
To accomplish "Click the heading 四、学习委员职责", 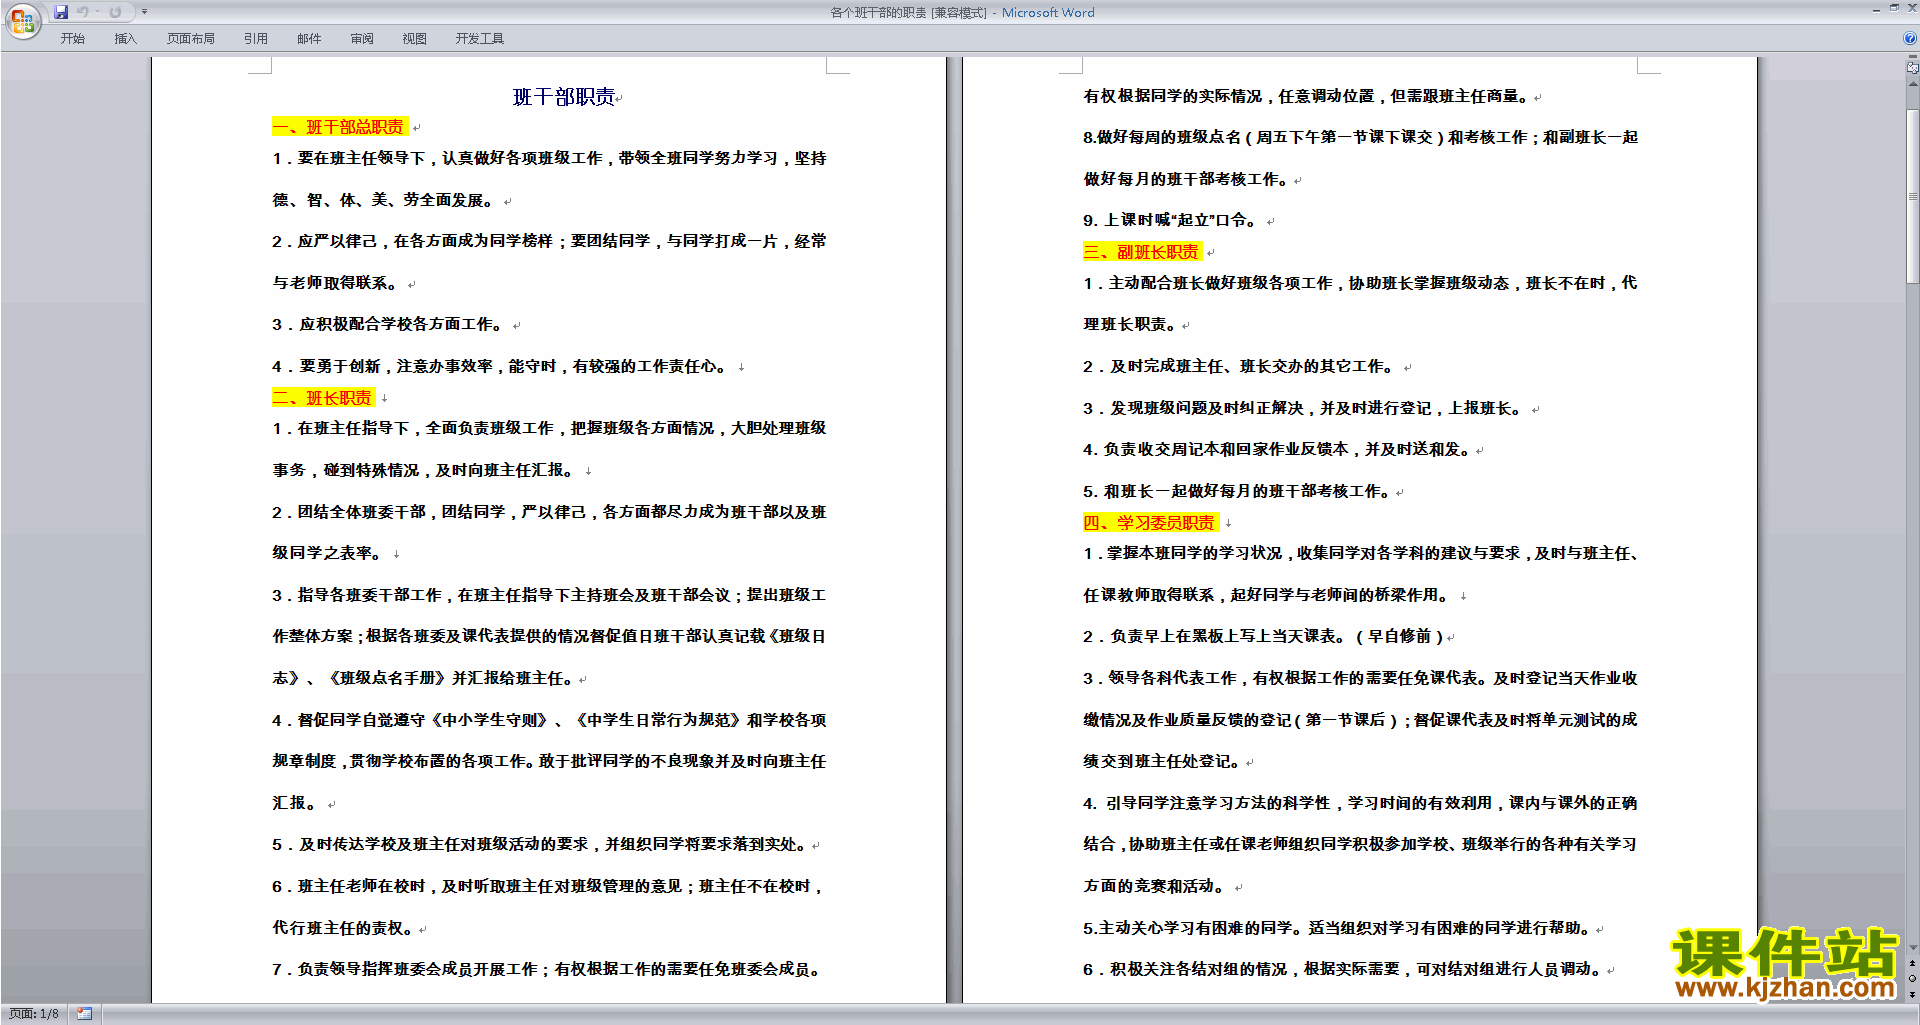I will coord(1150,523).
